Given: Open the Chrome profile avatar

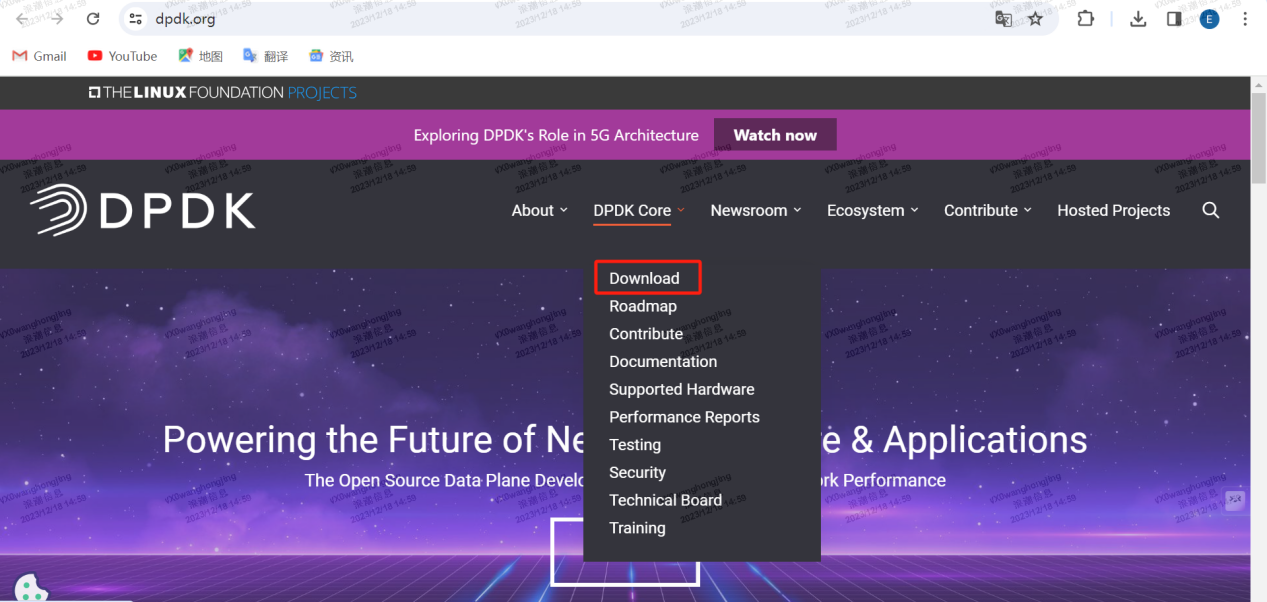Looking at the screenshot, I should click(1208, 18).
